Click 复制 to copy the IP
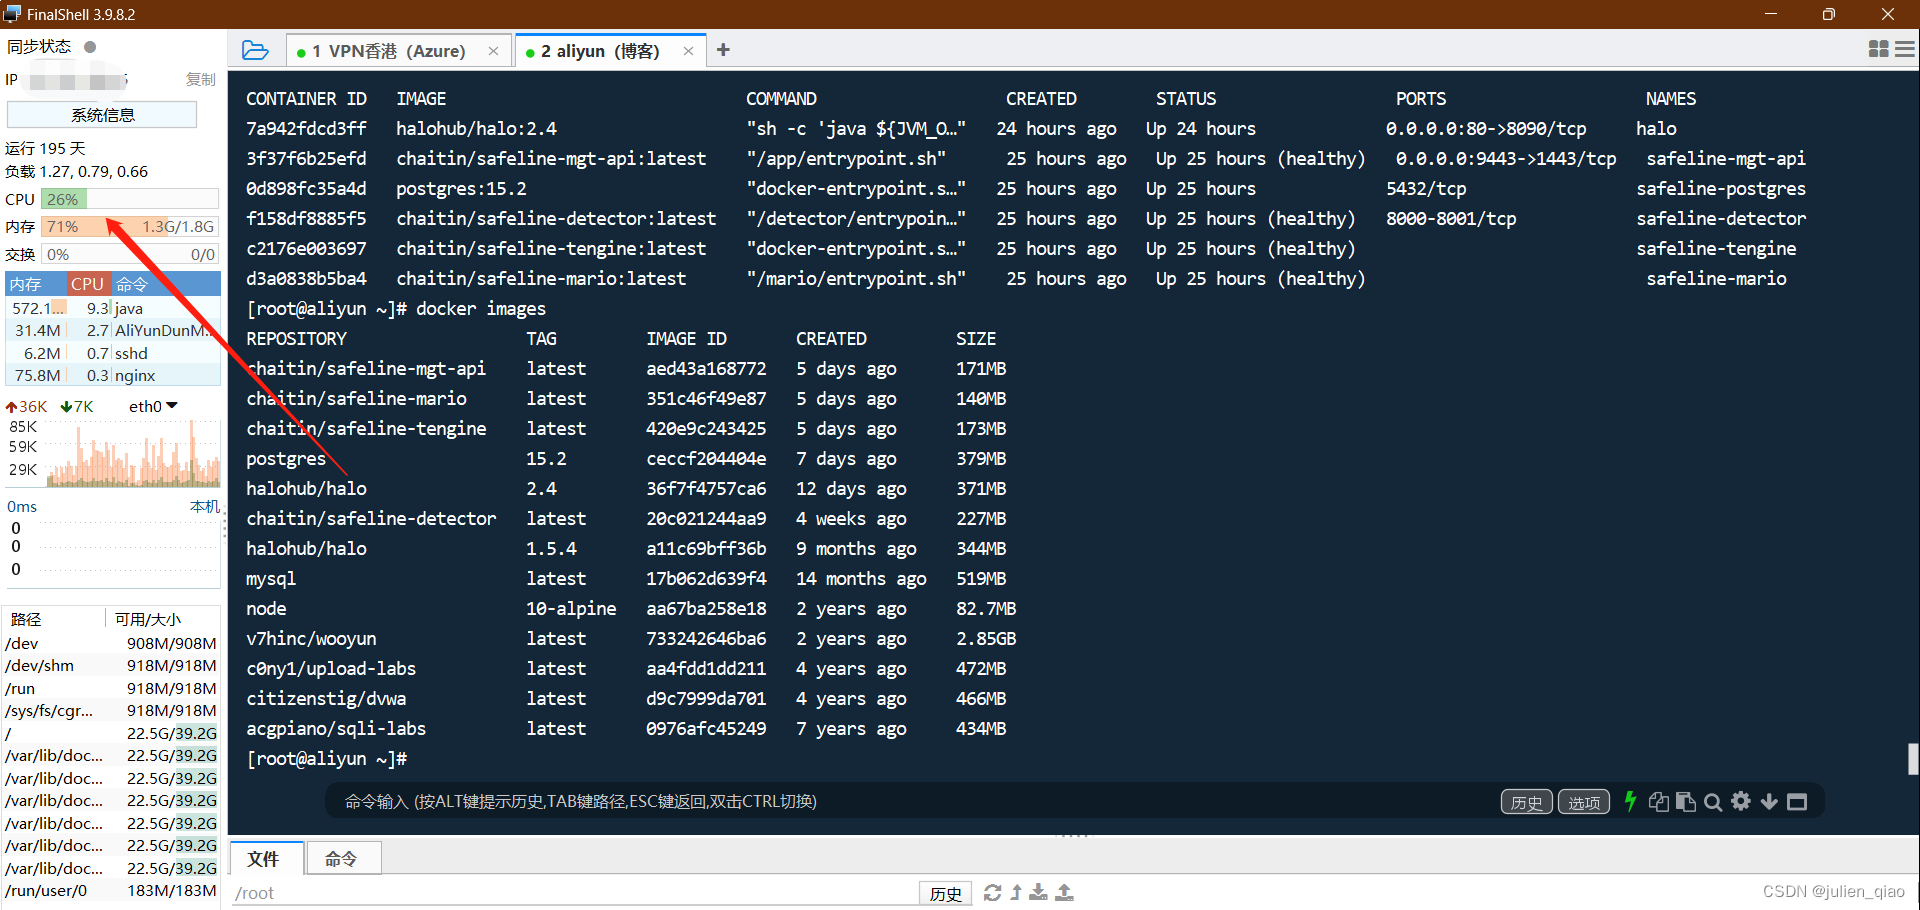1920x910 pixels. (x=200, y=79)
